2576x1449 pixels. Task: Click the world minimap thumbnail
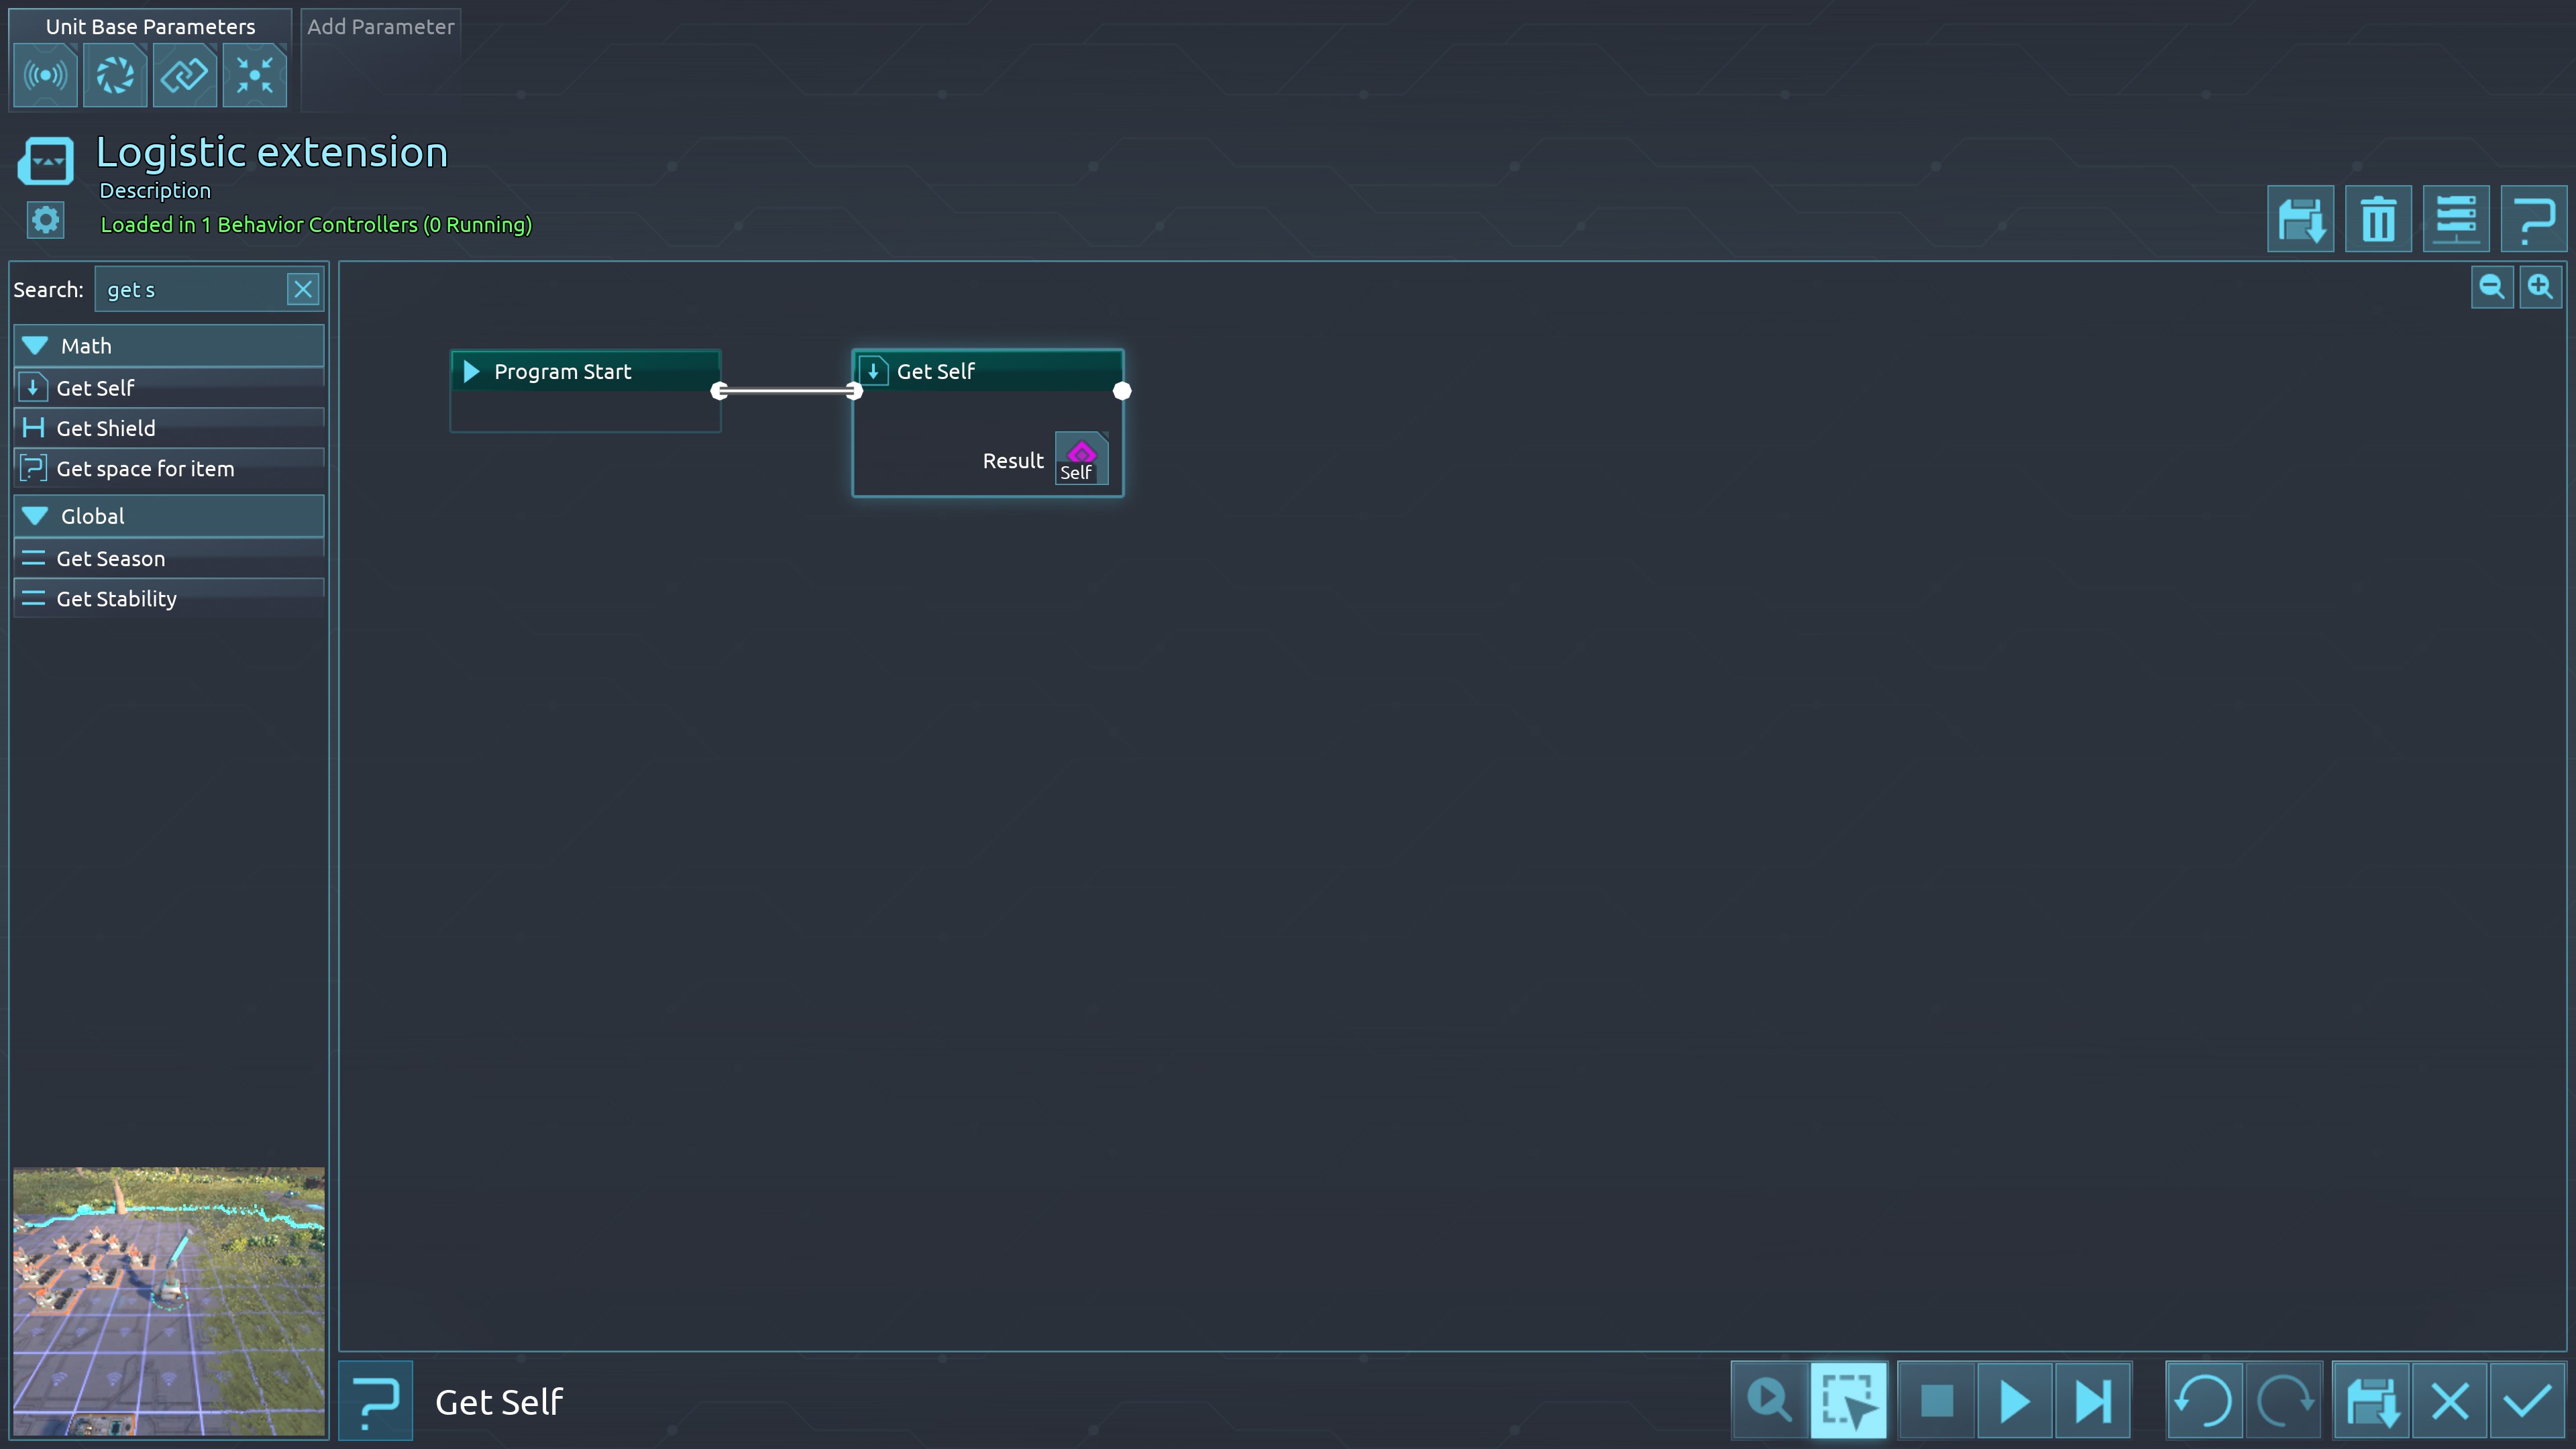(168, 1300)
